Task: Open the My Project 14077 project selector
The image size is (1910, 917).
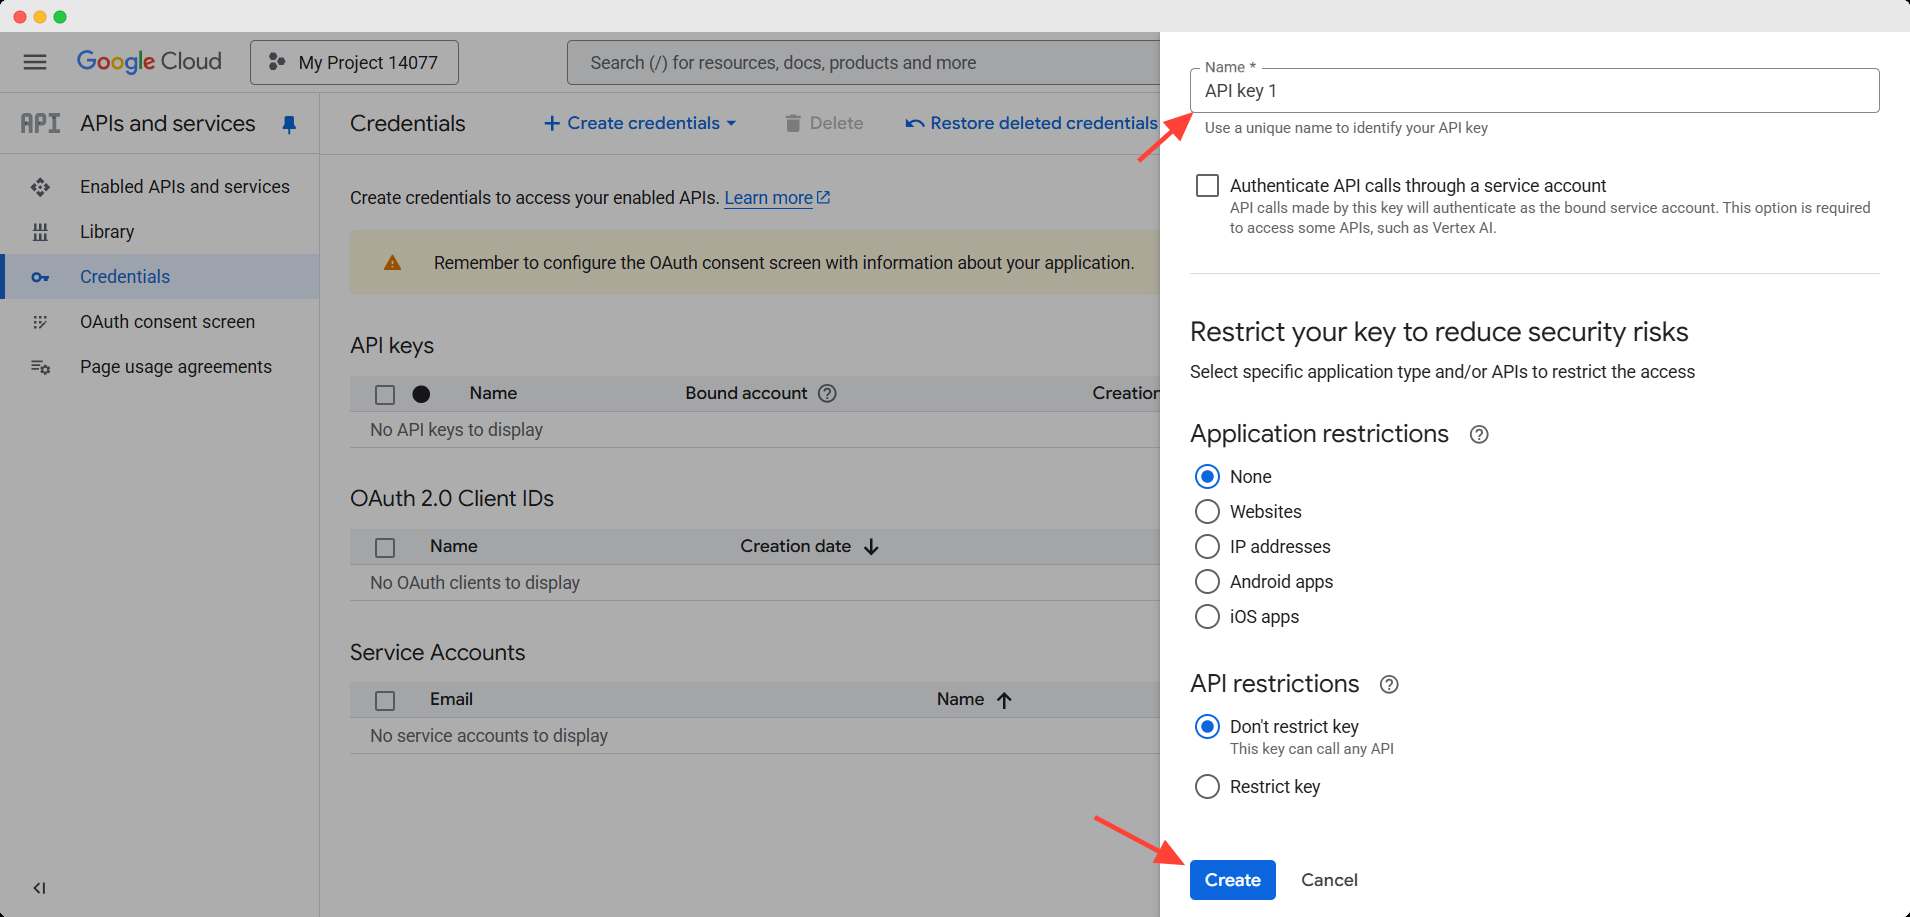Action: pos(354,61)
